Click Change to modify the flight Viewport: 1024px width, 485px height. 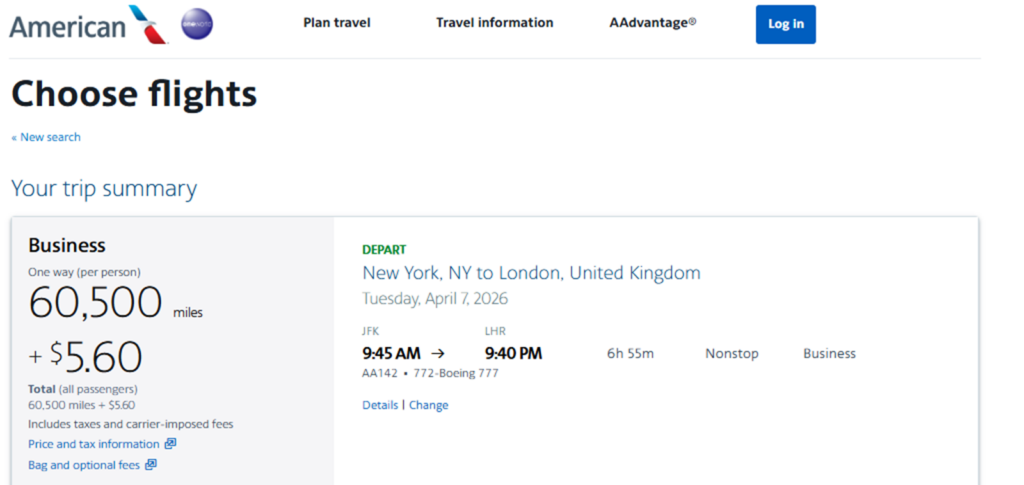pyautogui.click(x=428, y=405)
